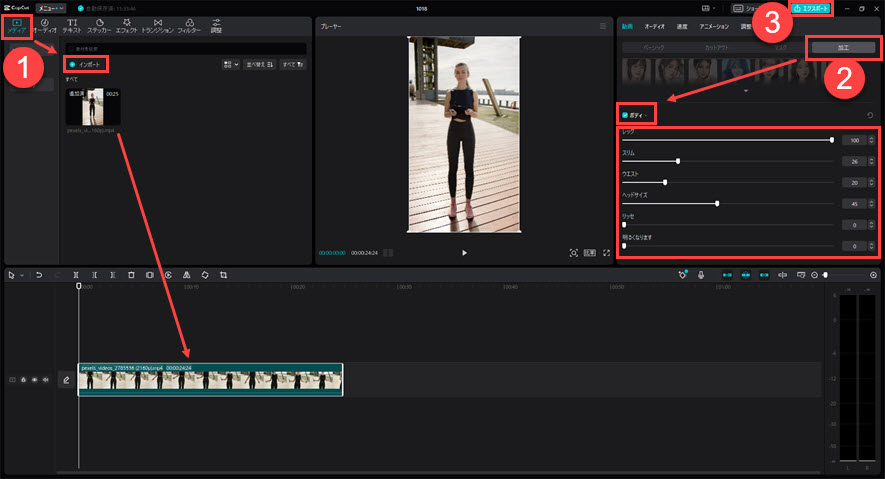Click the record voiceover microphone icon
This screenshot has height=479, width=885.
point(700,275)
